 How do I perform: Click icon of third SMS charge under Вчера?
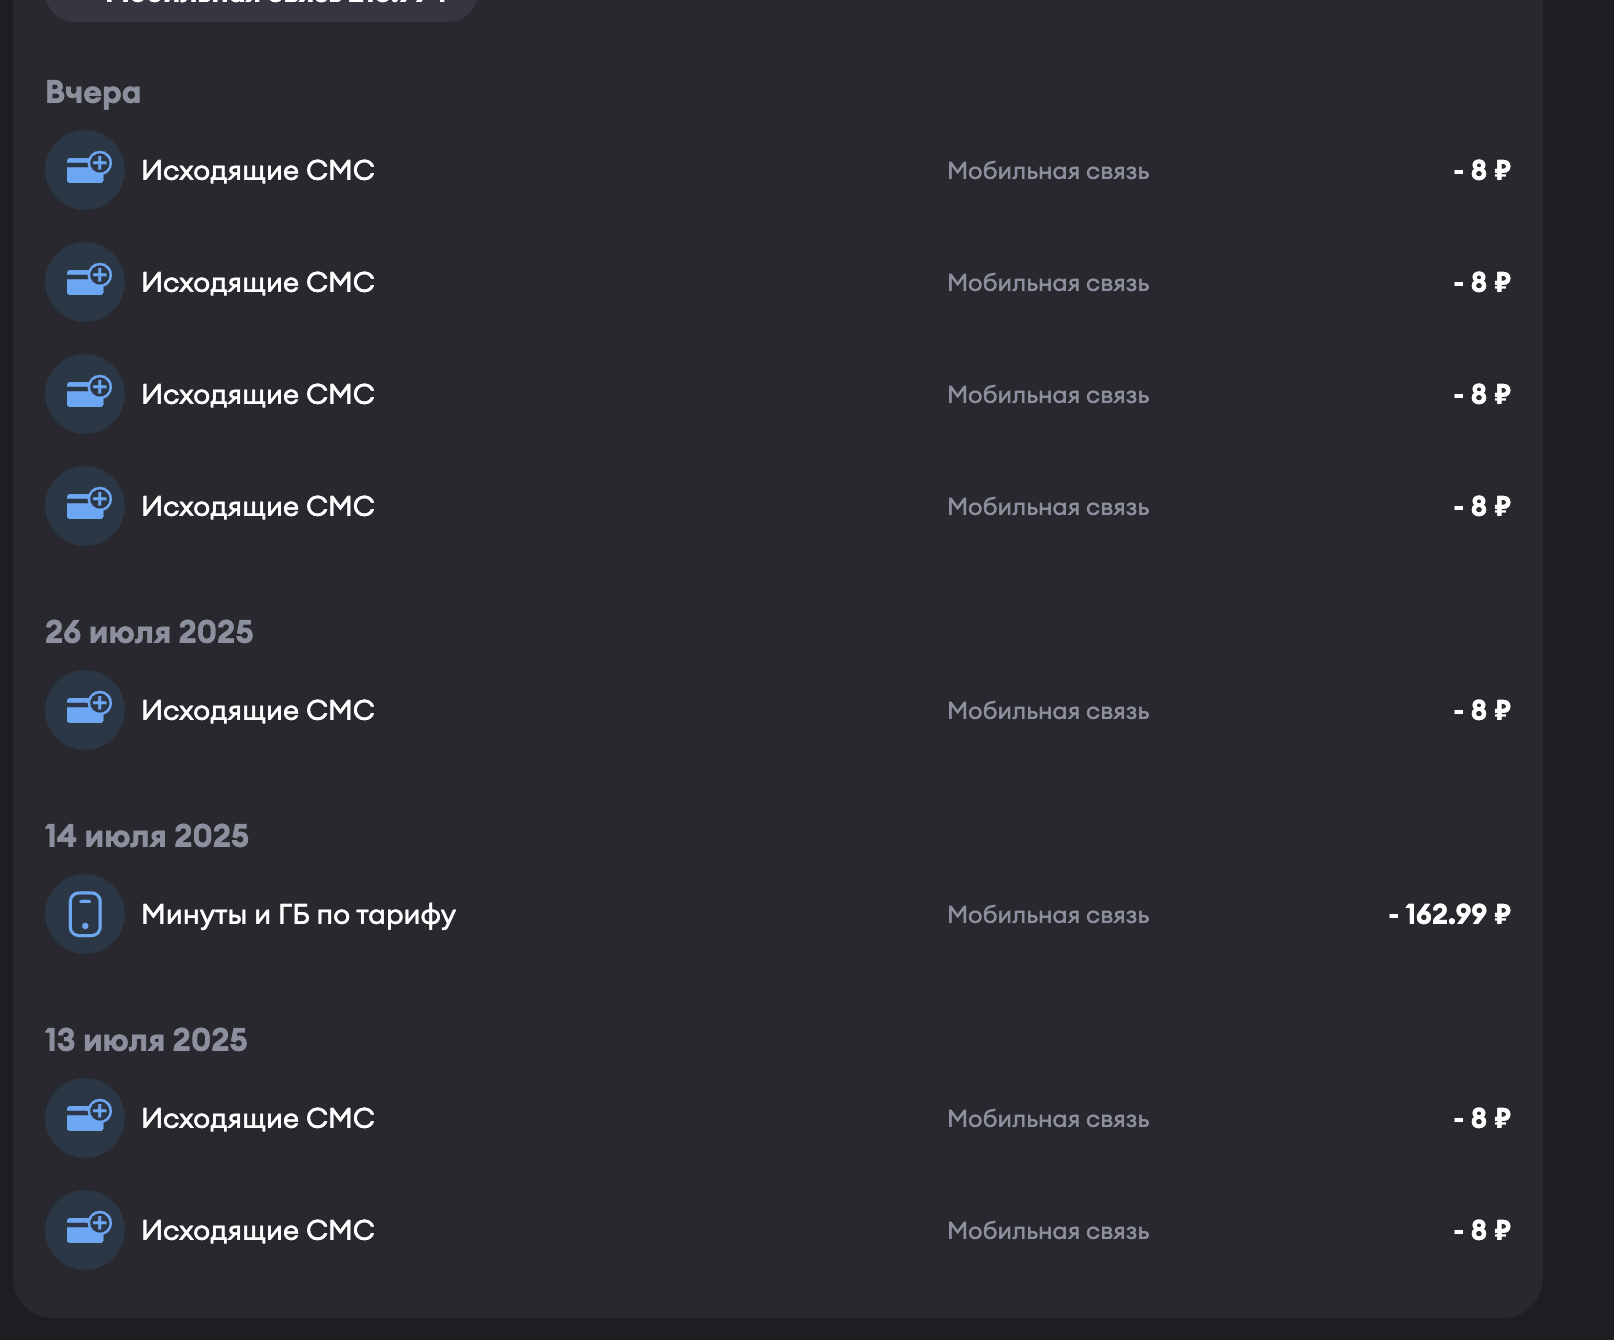point(85,394)
